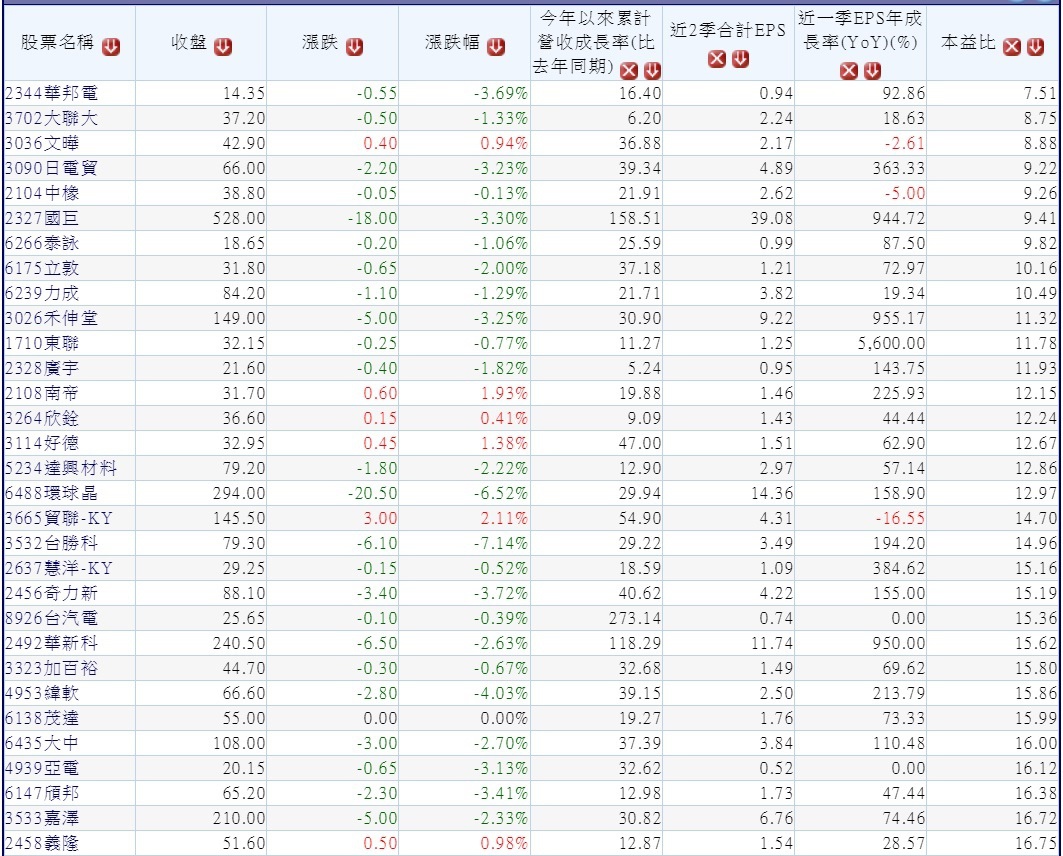This screenshot has height=856, width=1063.
Task: Open stock 3090日電貿
Action: click(x=52, y=169)
